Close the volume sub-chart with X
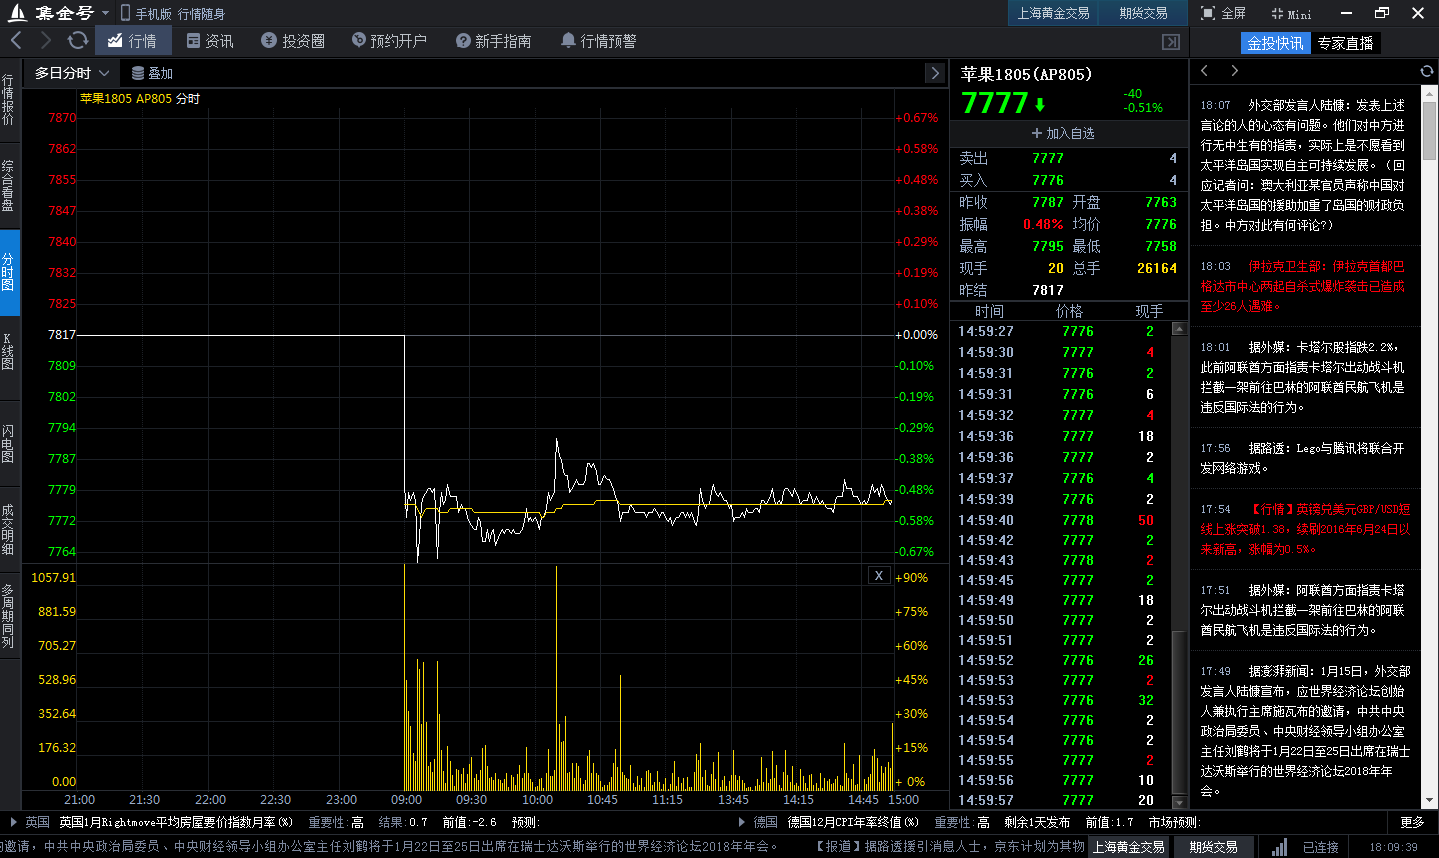Image resolution: width=1439 pixels, height=858 pixels. 878,575
